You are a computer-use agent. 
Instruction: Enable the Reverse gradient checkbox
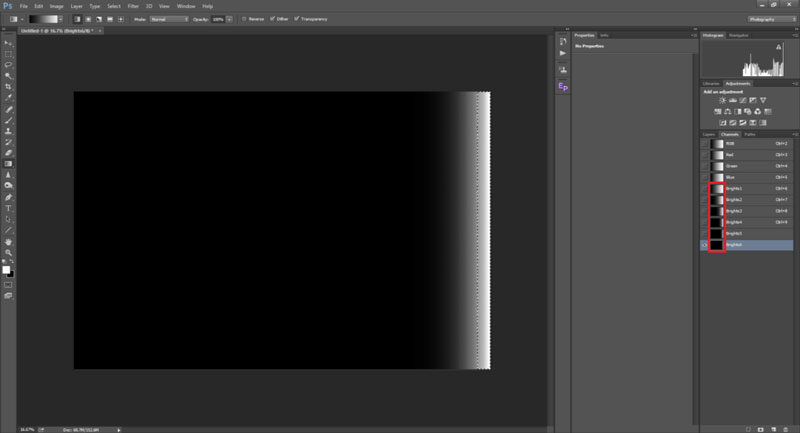tap(244, 19)
